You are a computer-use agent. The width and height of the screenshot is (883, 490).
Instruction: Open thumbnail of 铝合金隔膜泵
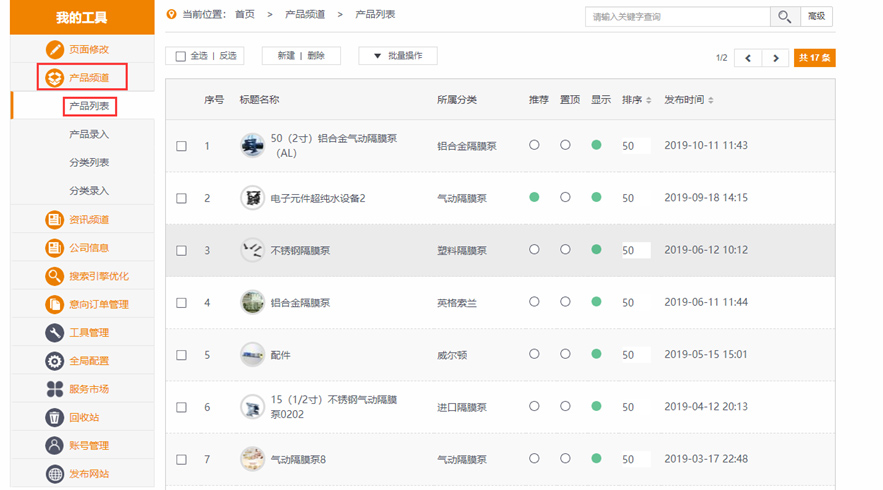pos(252,302)
